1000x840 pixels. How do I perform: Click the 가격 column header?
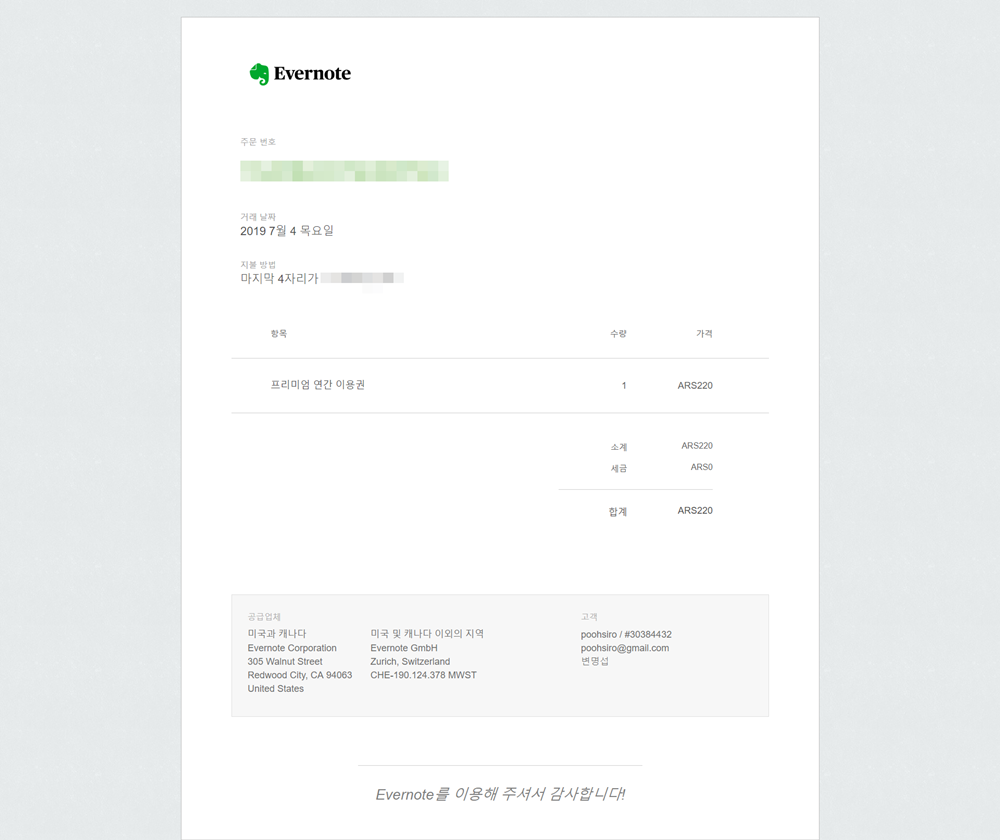pos(704,334)
